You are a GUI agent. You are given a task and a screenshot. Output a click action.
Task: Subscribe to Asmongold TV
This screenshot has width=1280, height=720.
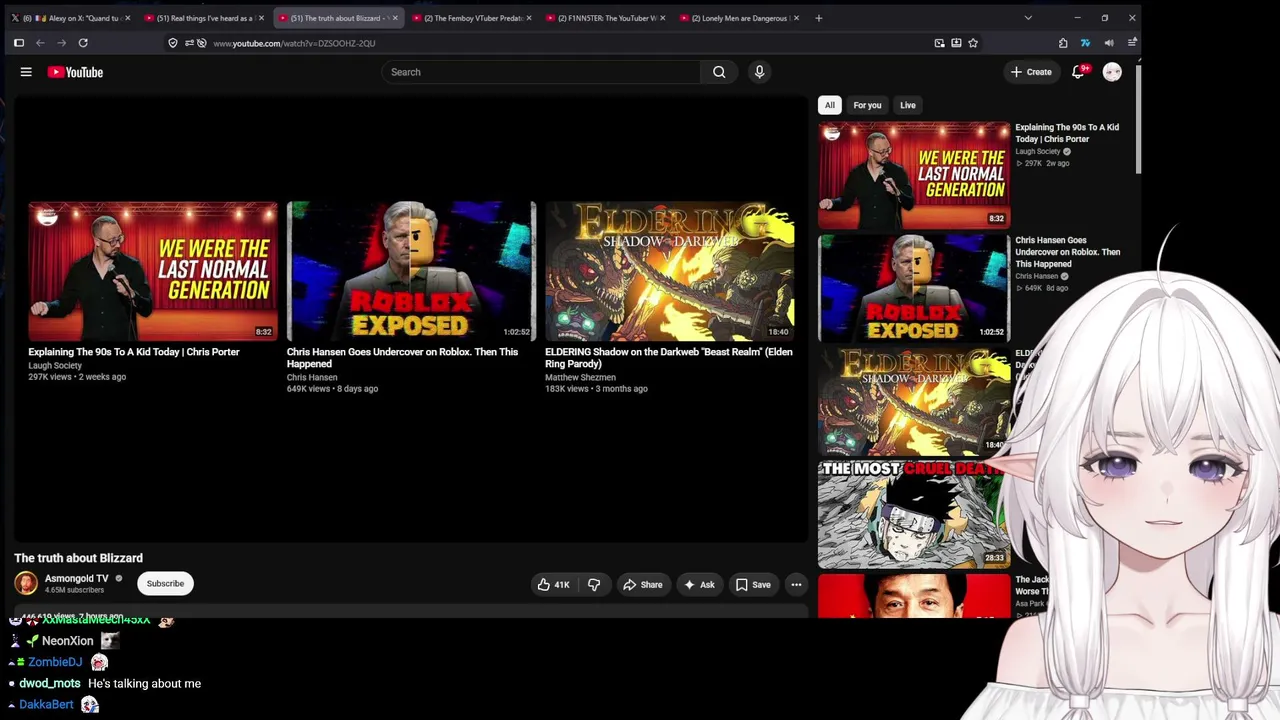click(165, 584)
